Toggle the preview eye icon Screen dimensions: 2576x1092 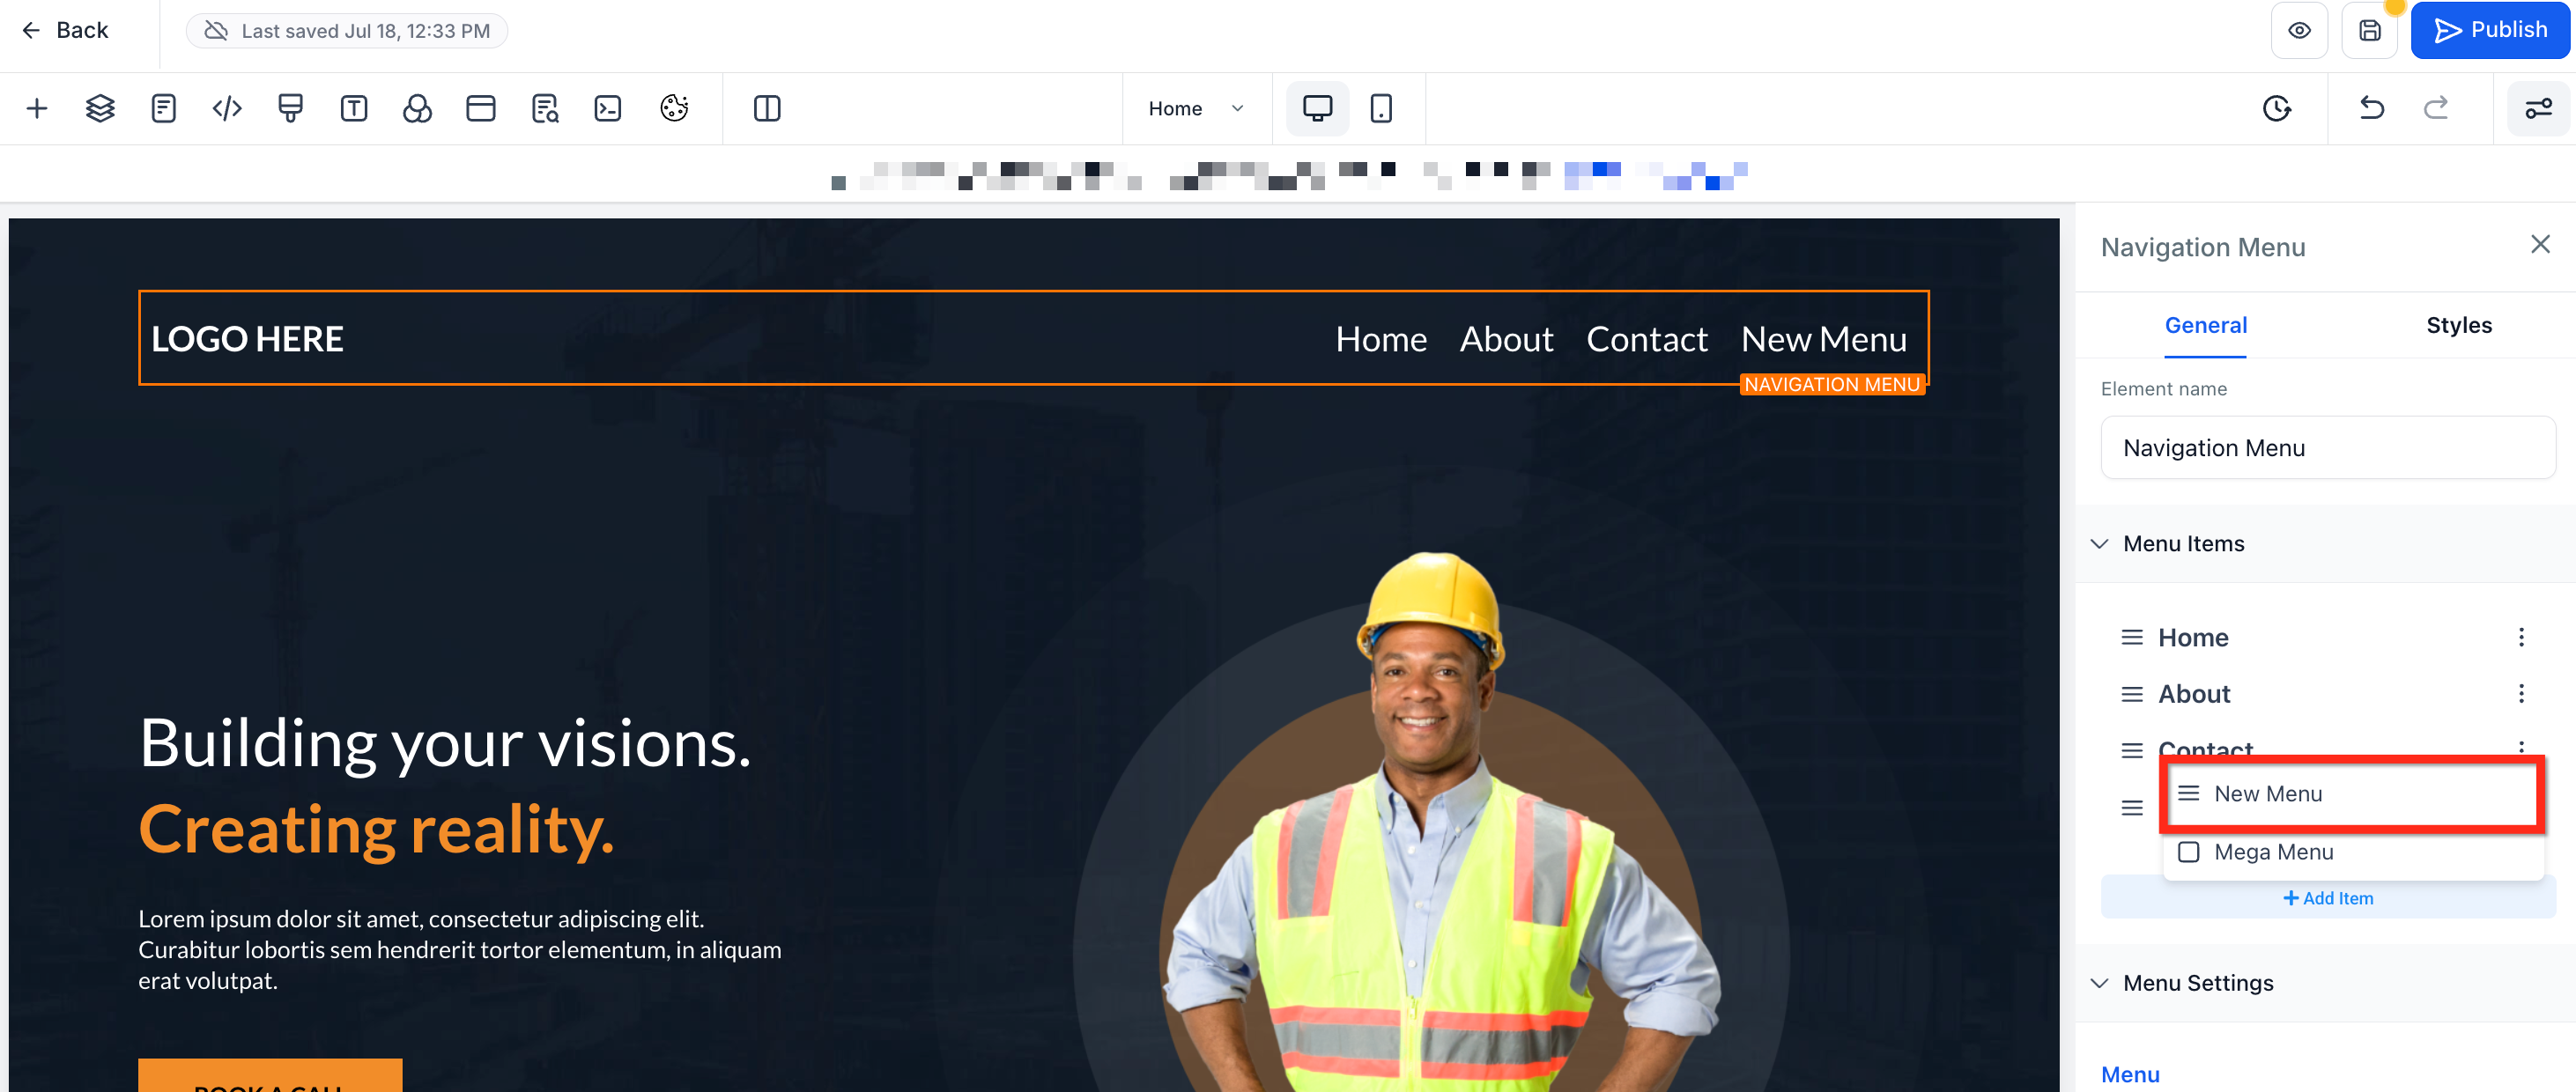coord(2299,30)
